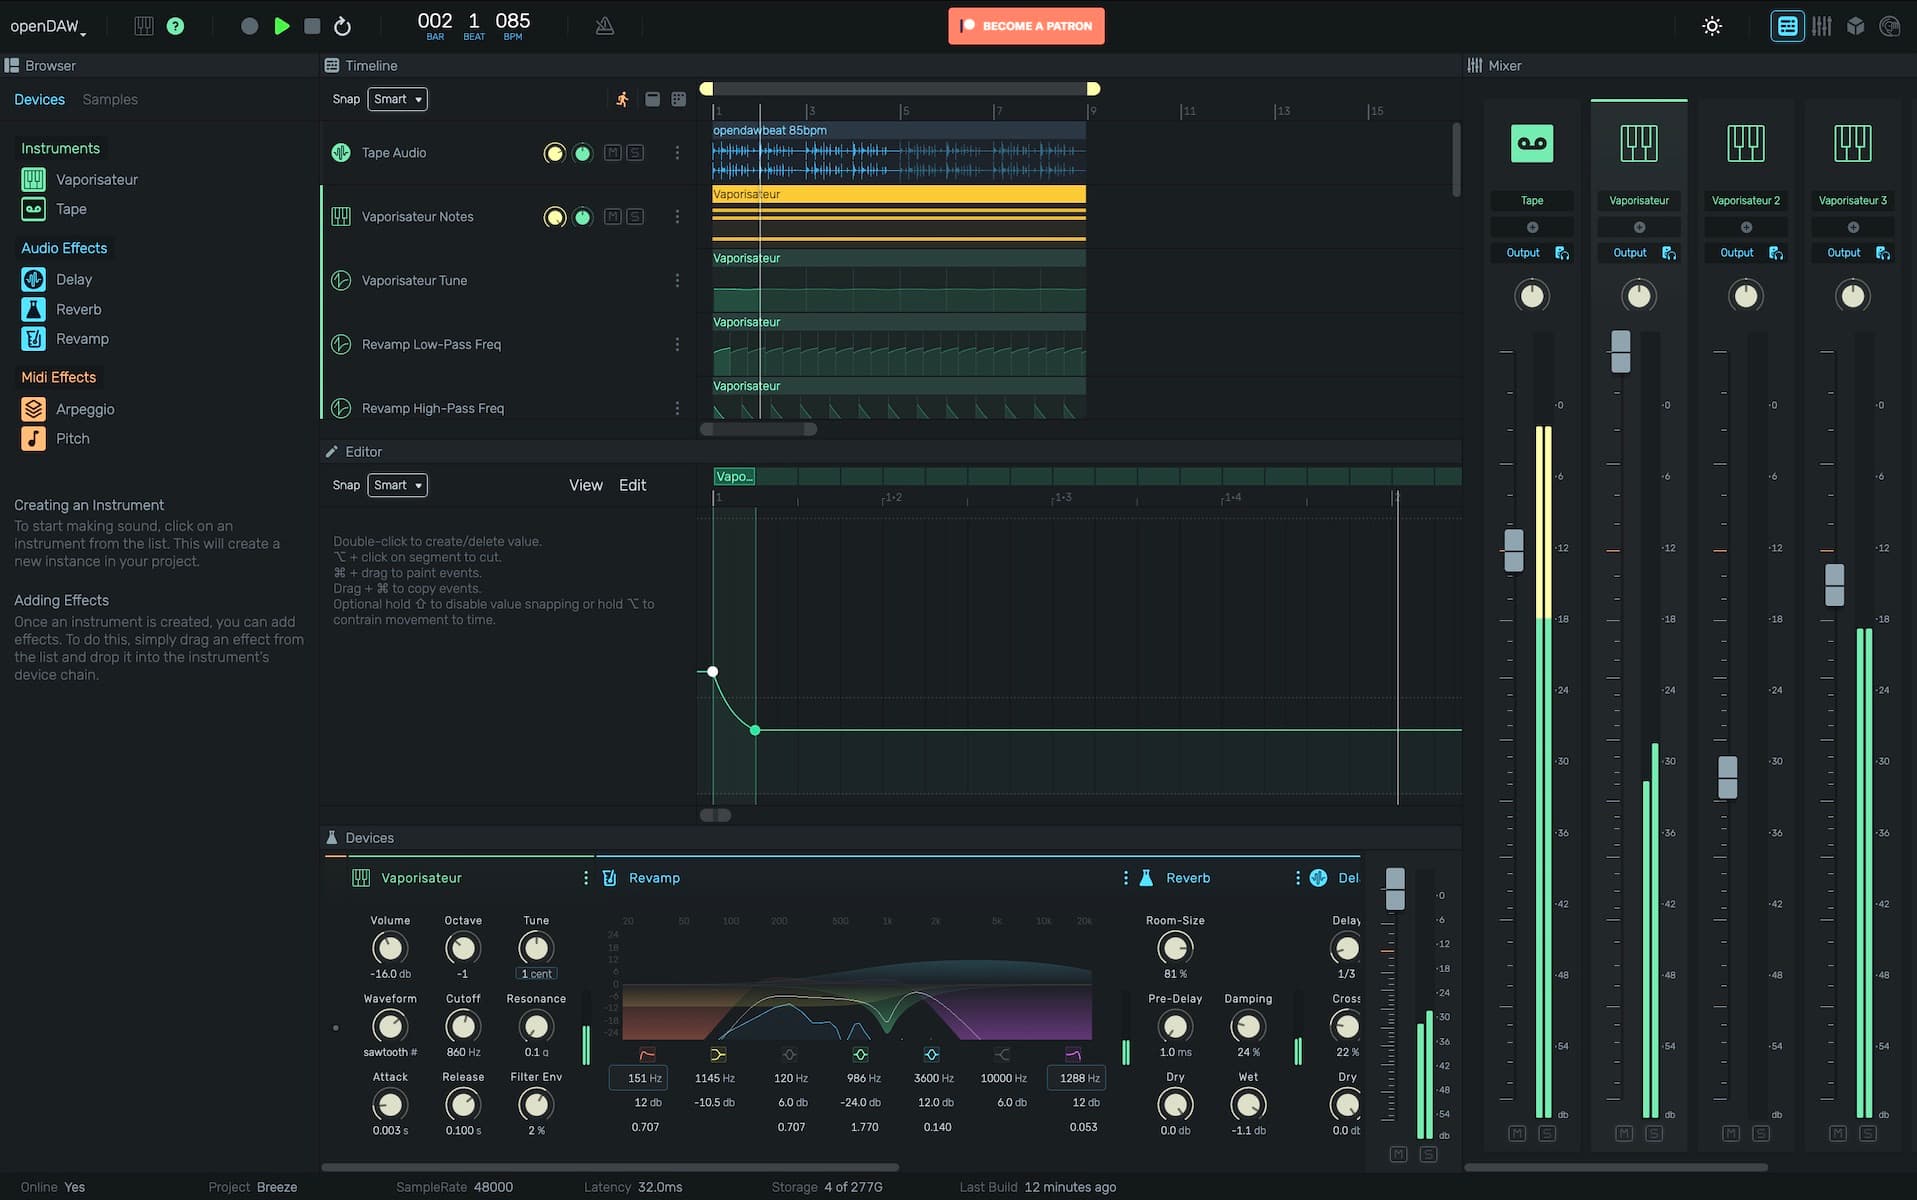Open the Smart snap dropdown in the Timeline
Image resolution: width=1917 pixels, height=1200 pixels.
point(397,99)
